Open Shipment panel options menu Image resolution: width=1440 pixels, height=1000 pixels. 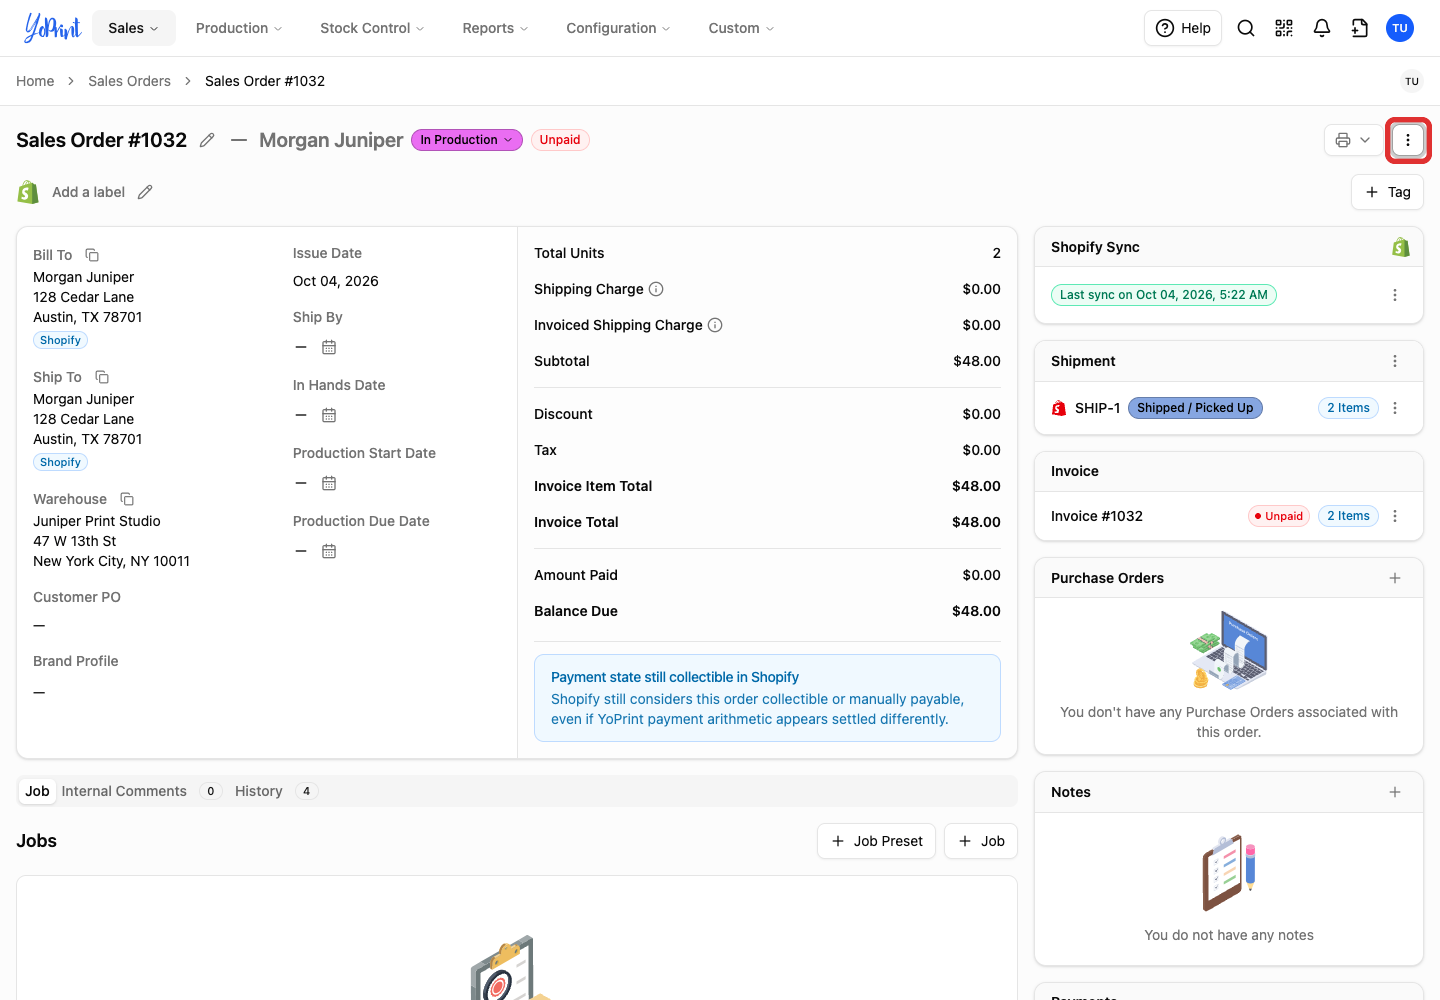1395,361
